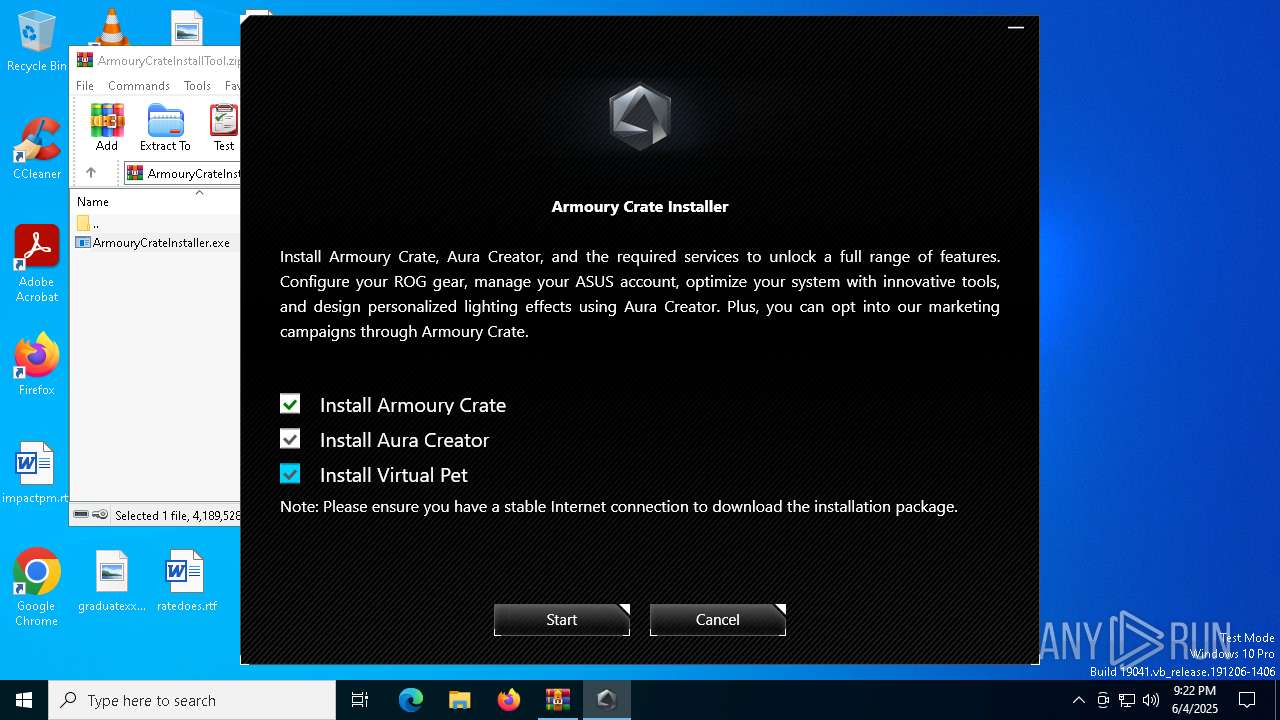The image size is (1280, 720).
Task: Open network status tray icon
Action: coord(1127,700)
